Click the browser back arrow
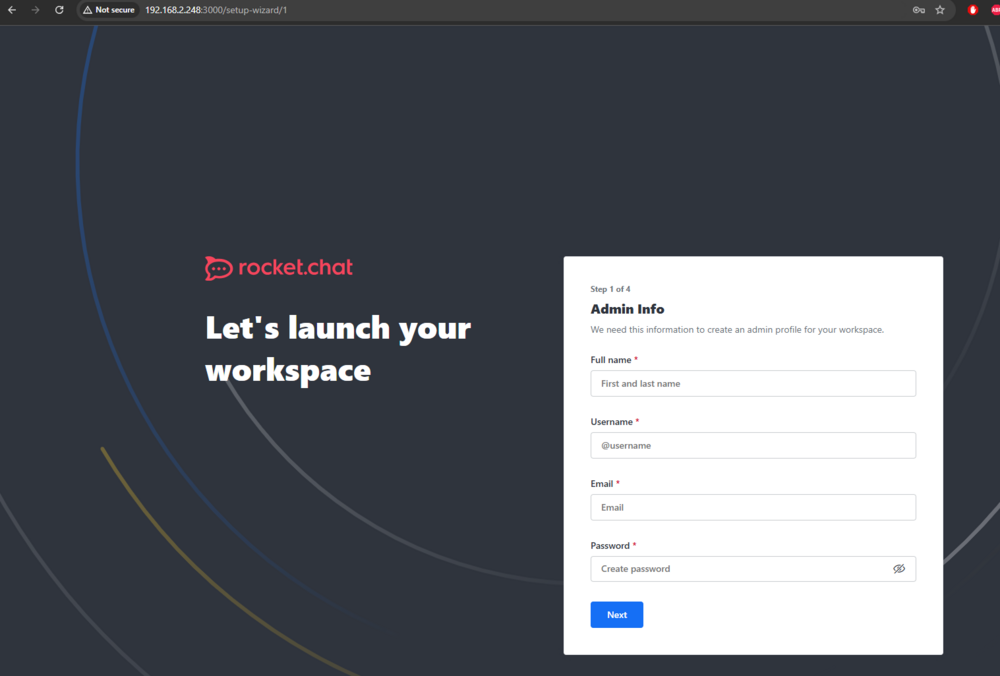This screenshot has height=676, width=1000. [11, 10]
